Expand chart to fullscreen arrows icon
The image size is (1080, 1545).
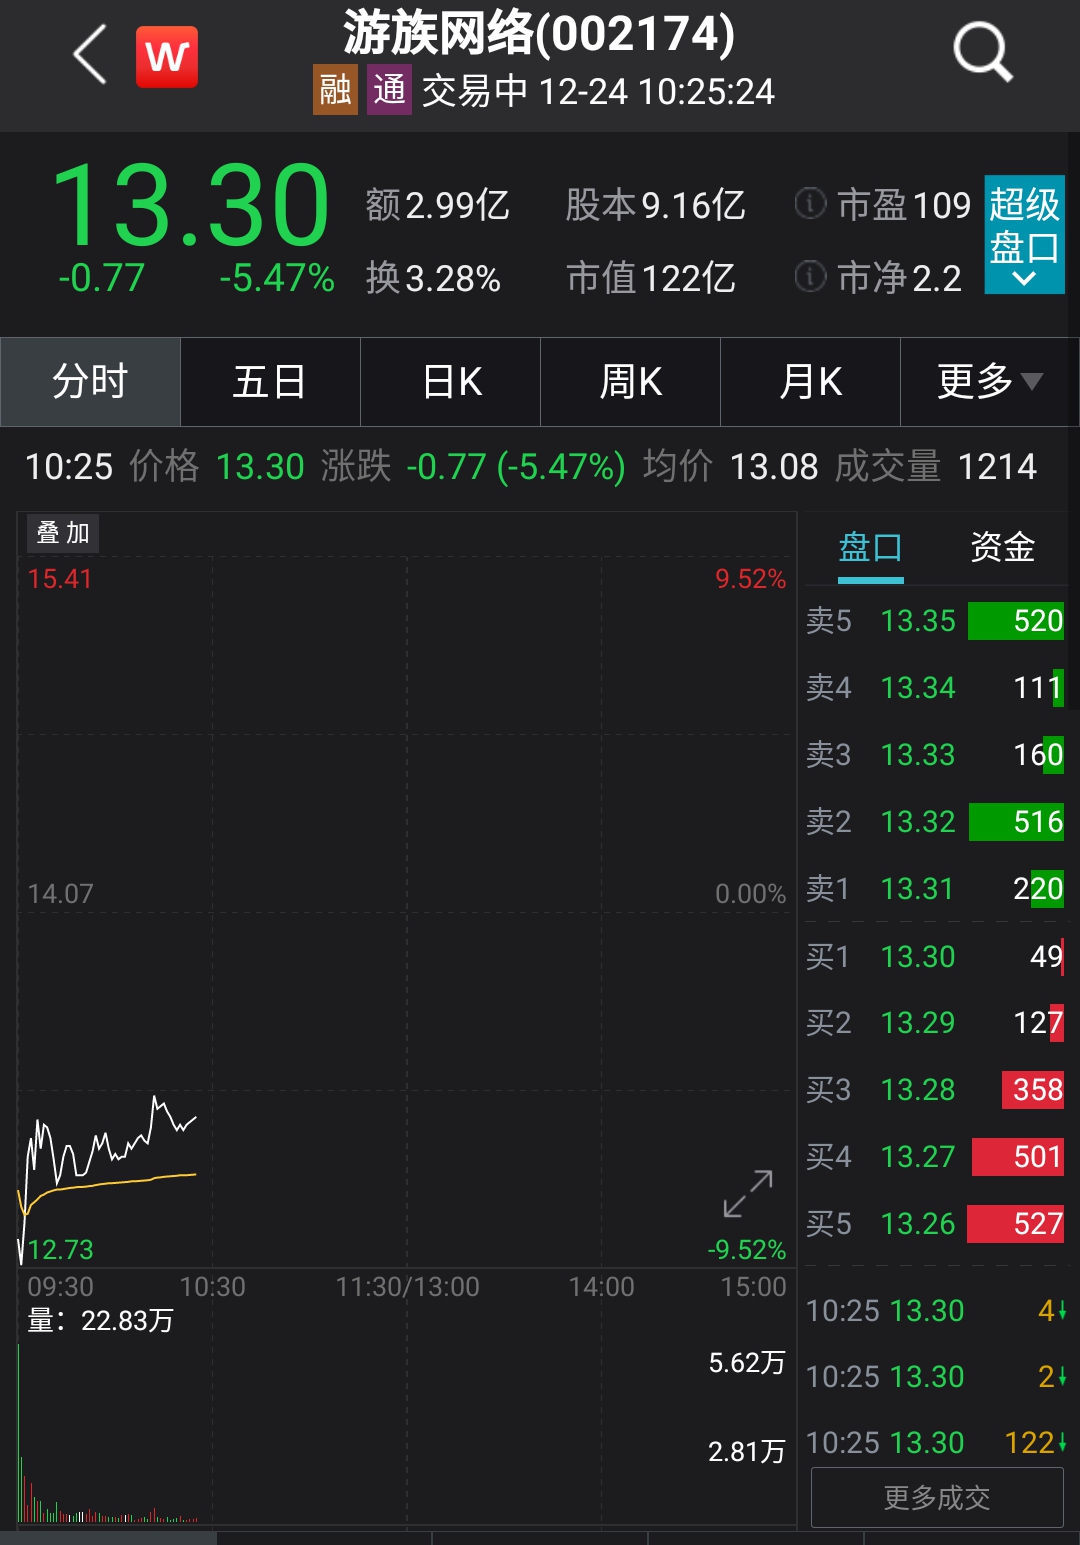(x=748, y=1194)
